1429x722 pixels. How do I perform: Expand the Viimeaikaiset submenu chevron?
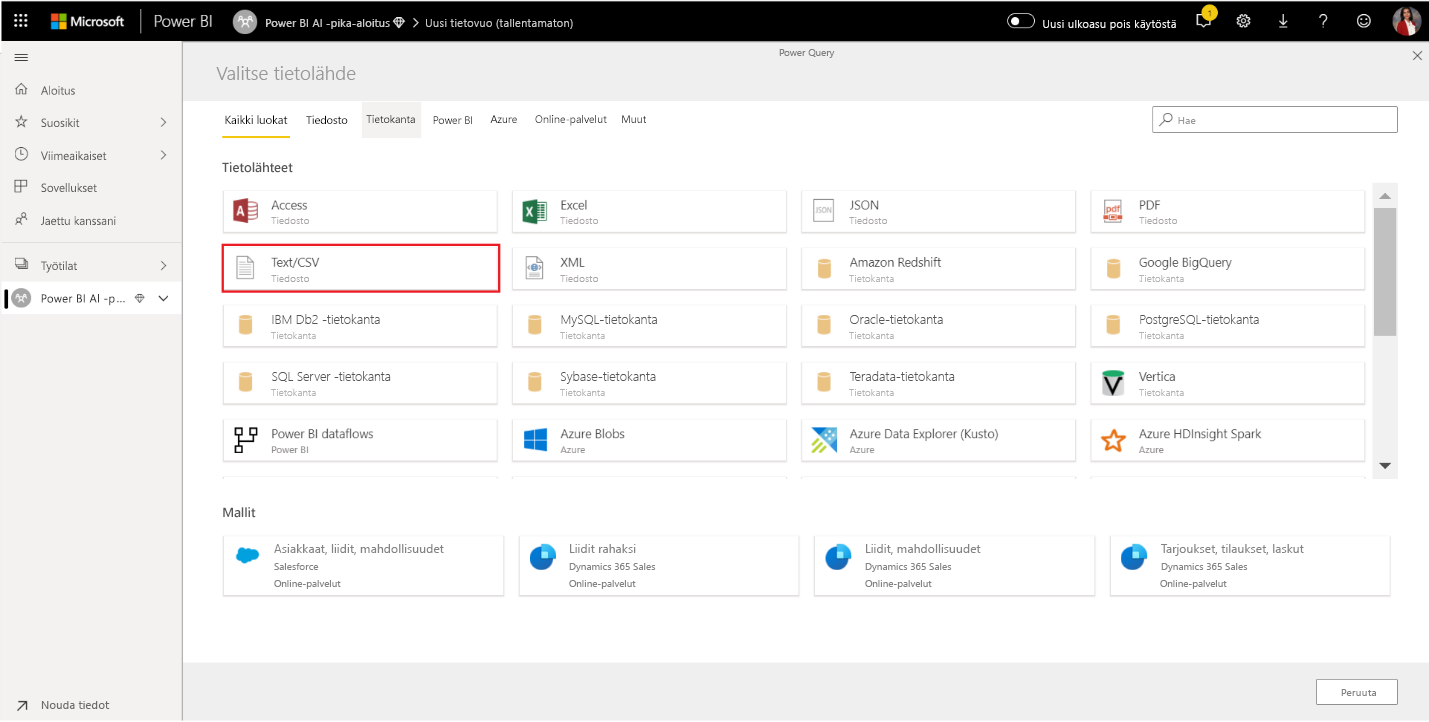pos(163,155)
